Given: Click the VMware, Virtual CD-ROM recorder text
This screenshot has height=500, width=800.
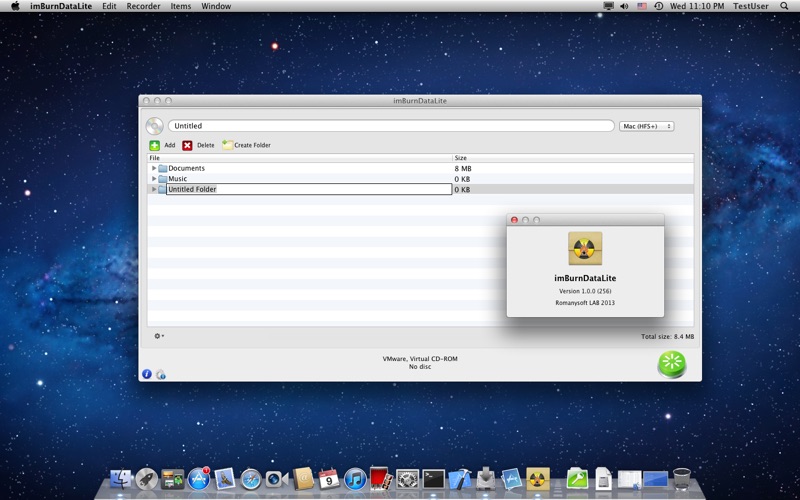Looking at the screenshot, I should (420, 359).
